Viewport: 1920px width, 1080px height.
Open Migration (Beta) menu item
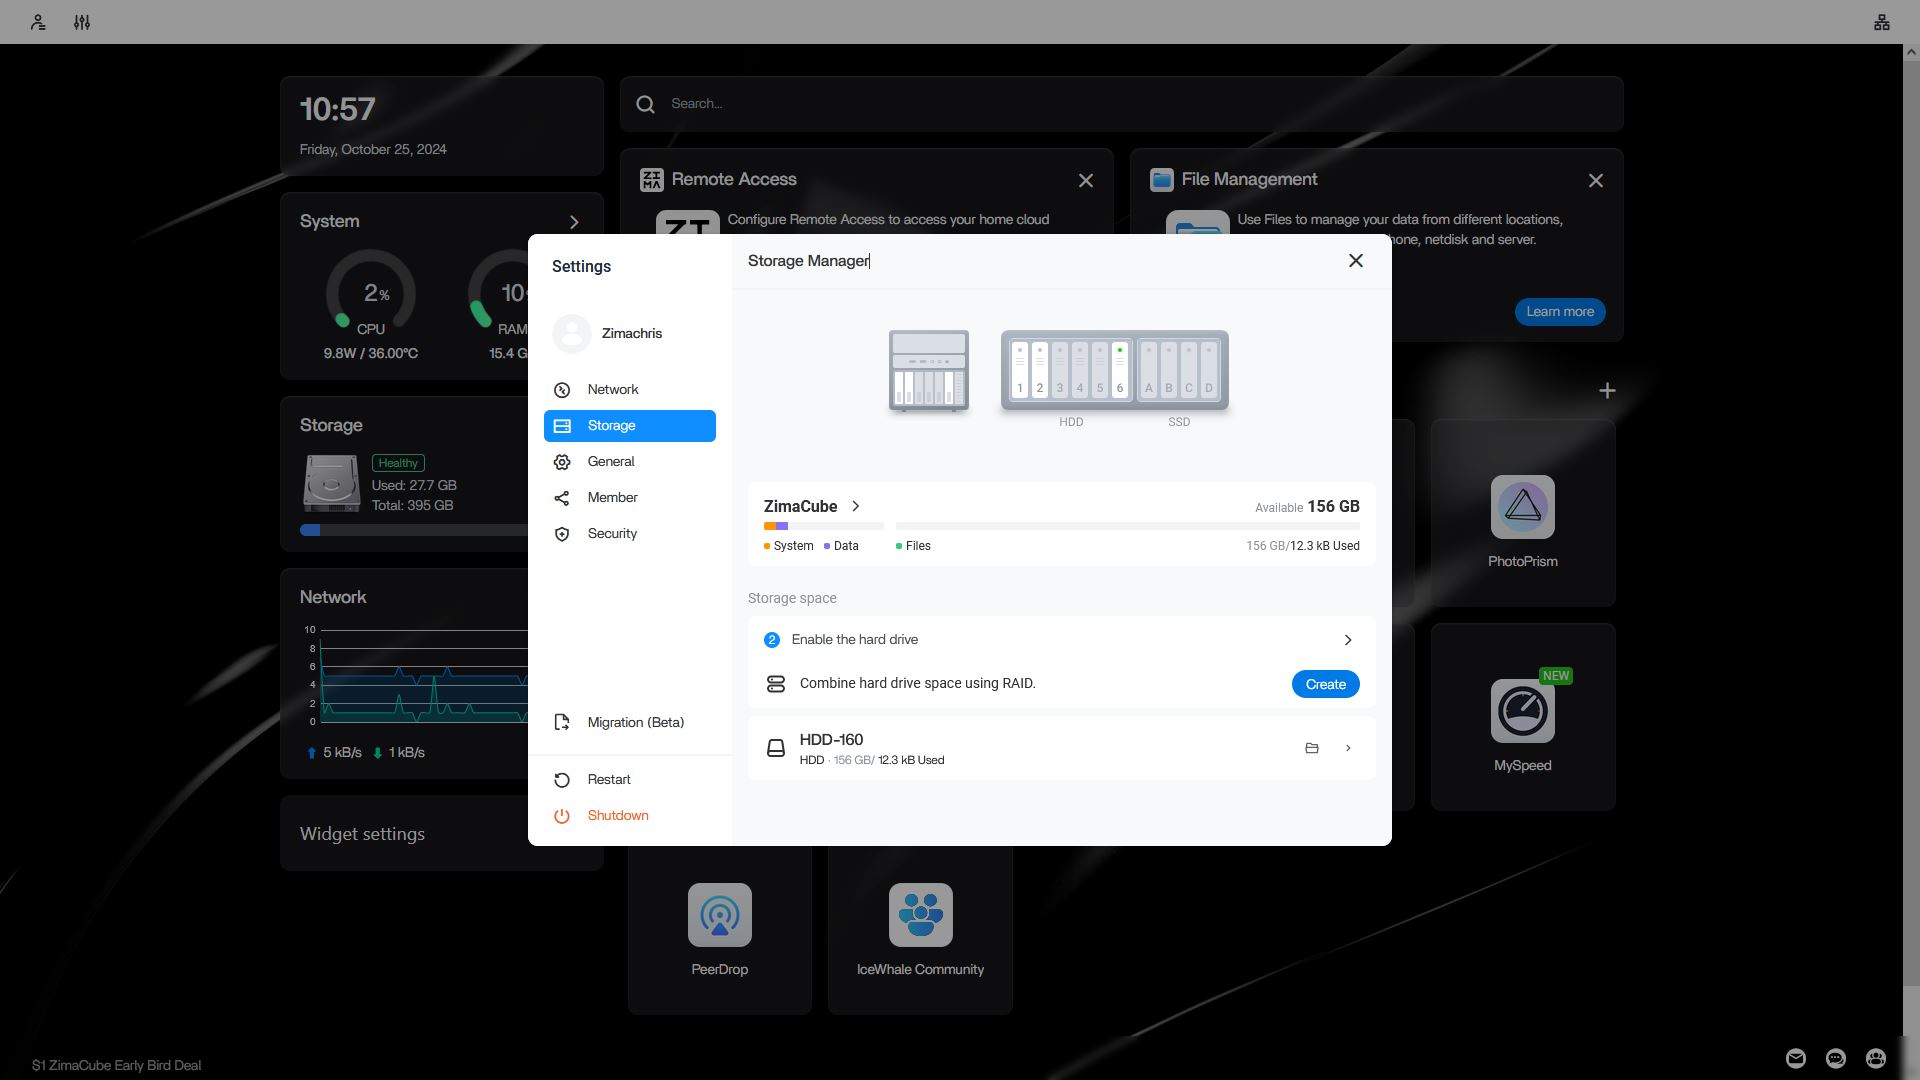pos(635,722)
